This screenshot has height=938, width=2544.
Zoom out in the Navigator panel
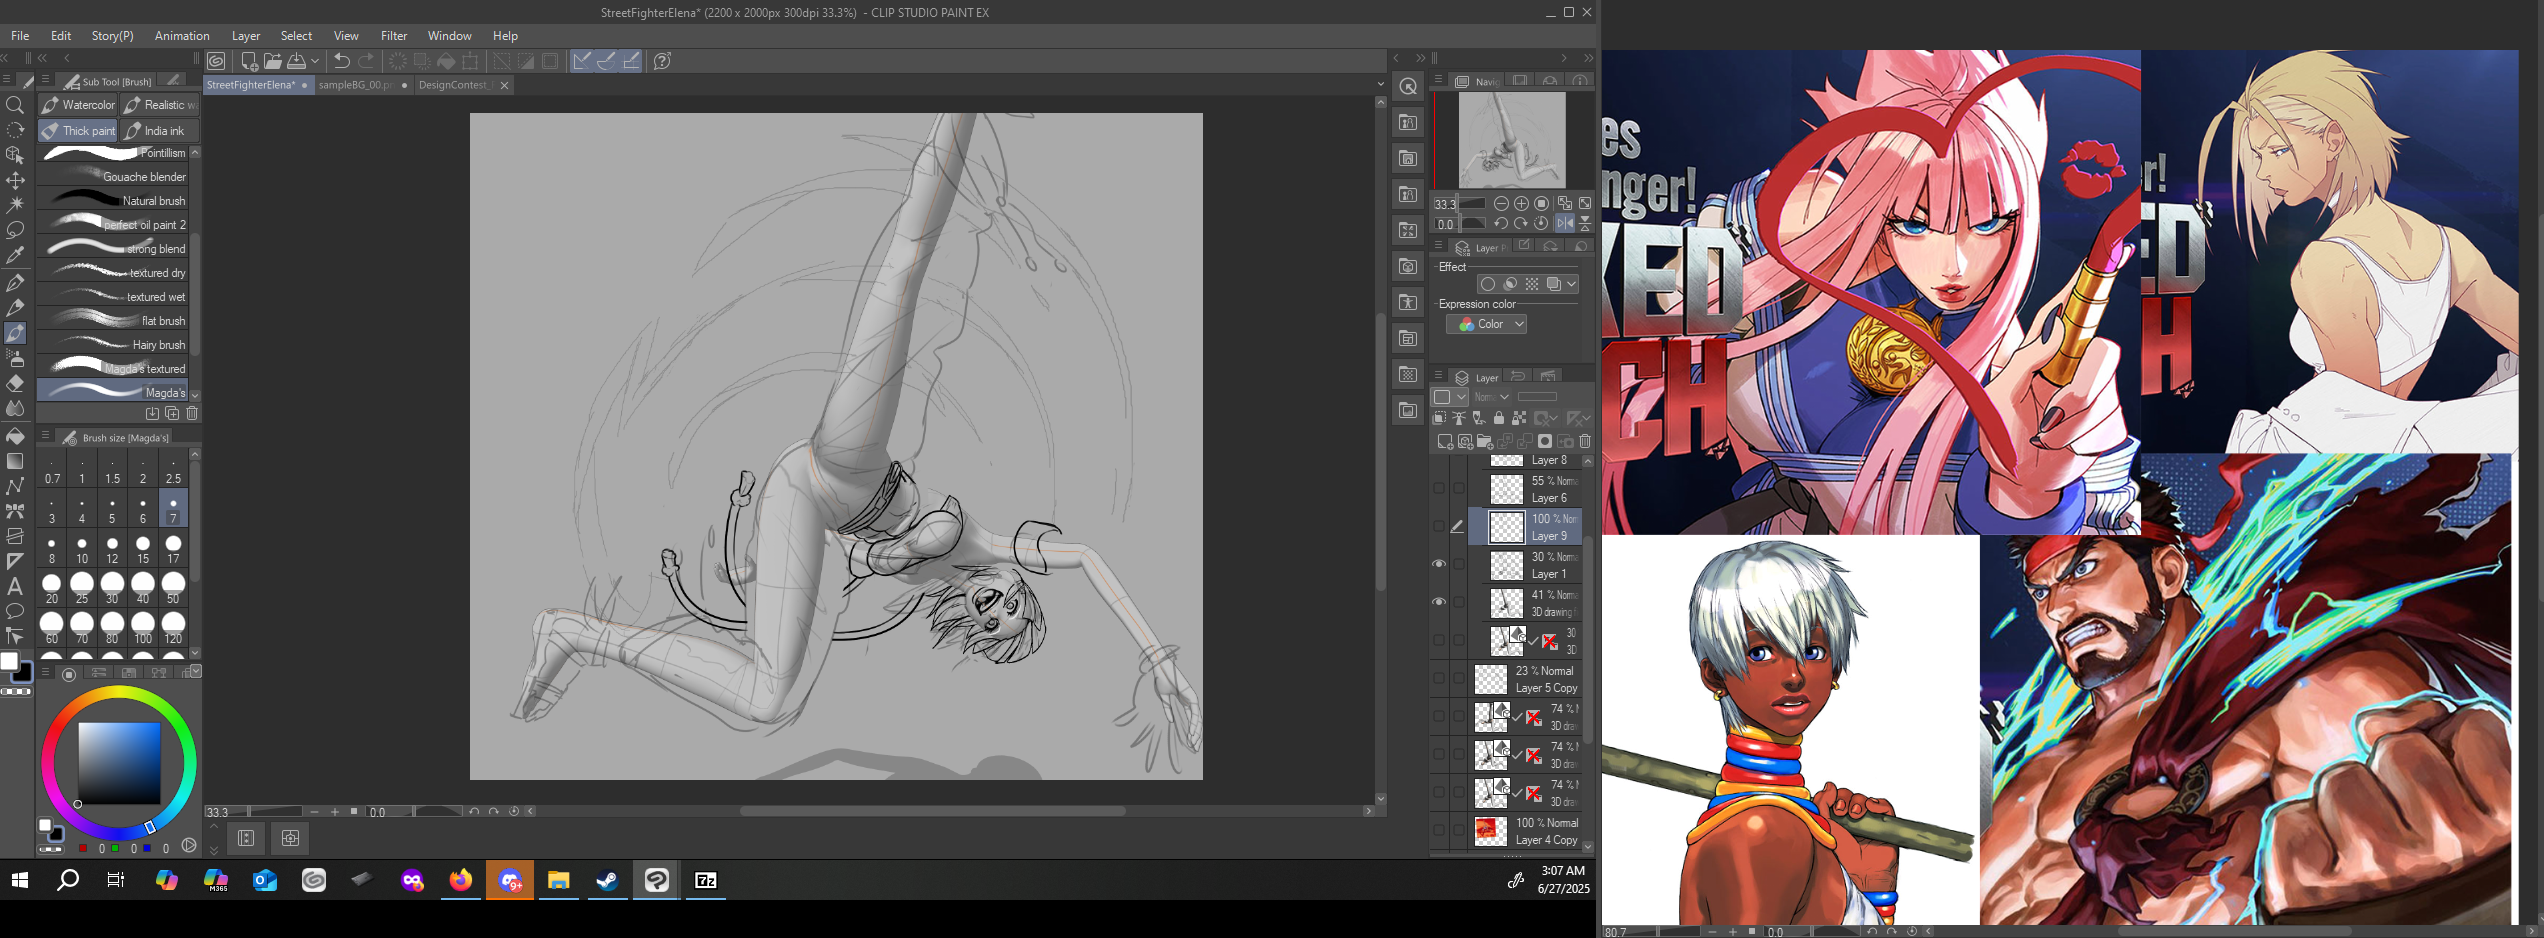click(x=1501, y=203)
